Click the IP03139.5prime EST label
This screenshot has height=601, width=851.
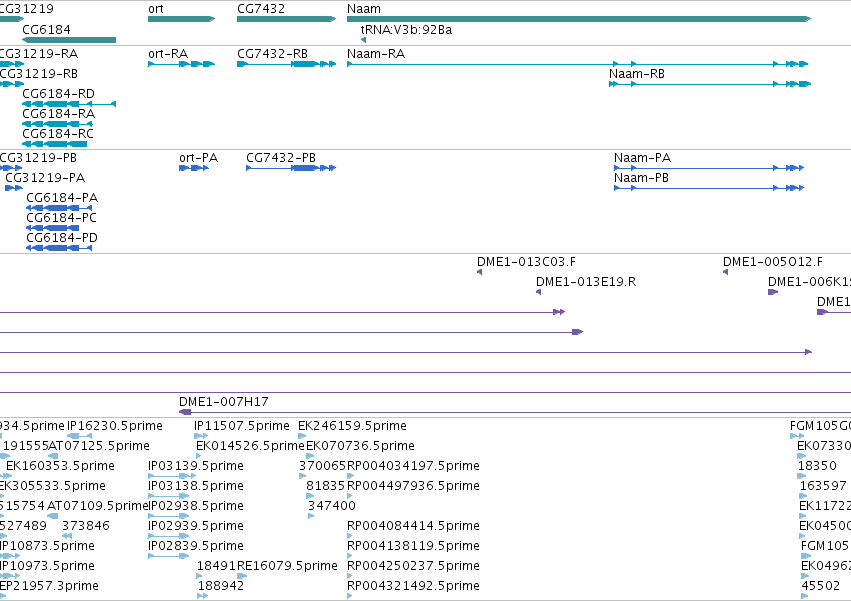pyautogui.click(x=196, y=466)
